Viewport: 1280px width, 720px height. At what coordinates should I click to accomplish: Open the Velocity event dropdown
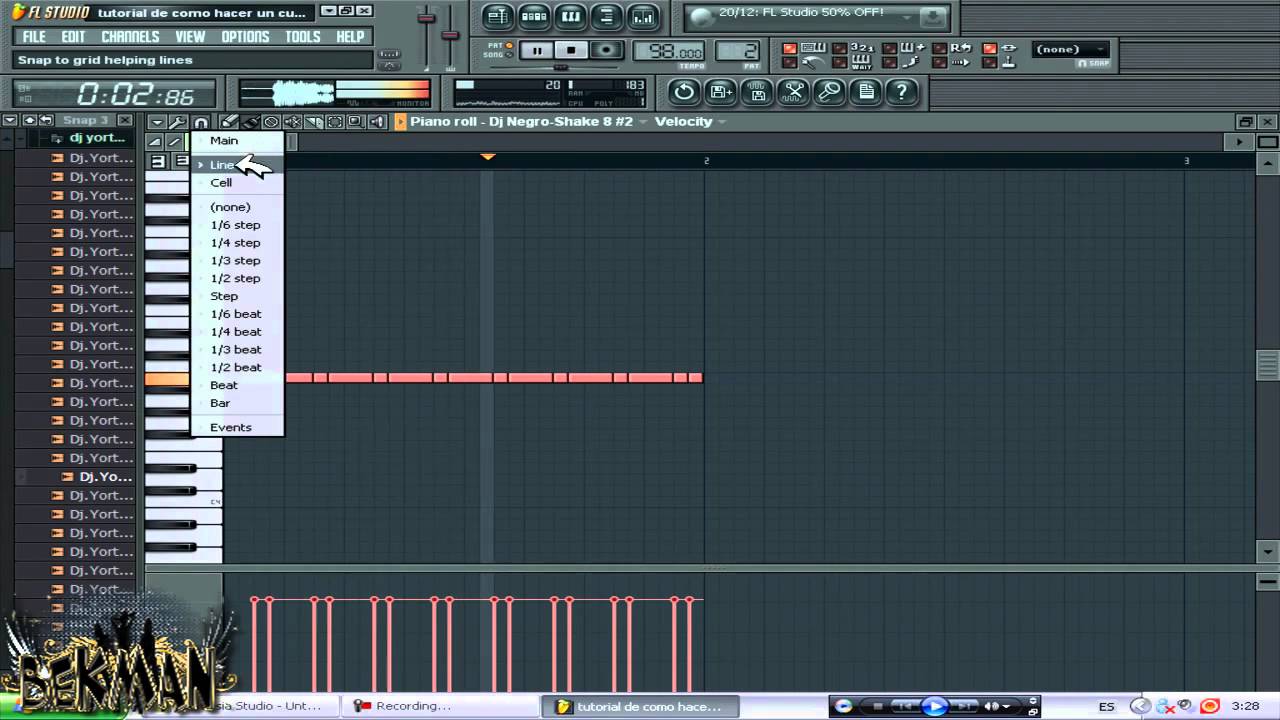[690, 122]
